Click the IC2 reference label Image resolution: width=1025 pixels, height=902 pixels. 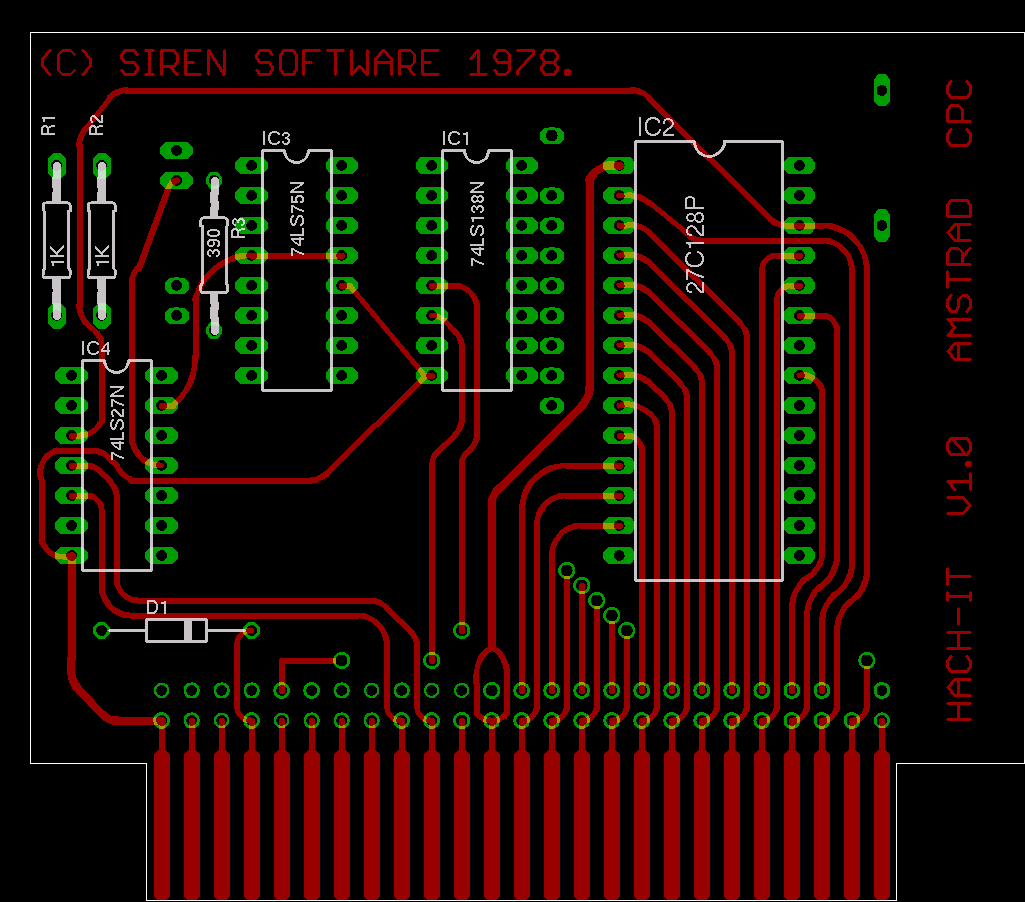[655, 127]
